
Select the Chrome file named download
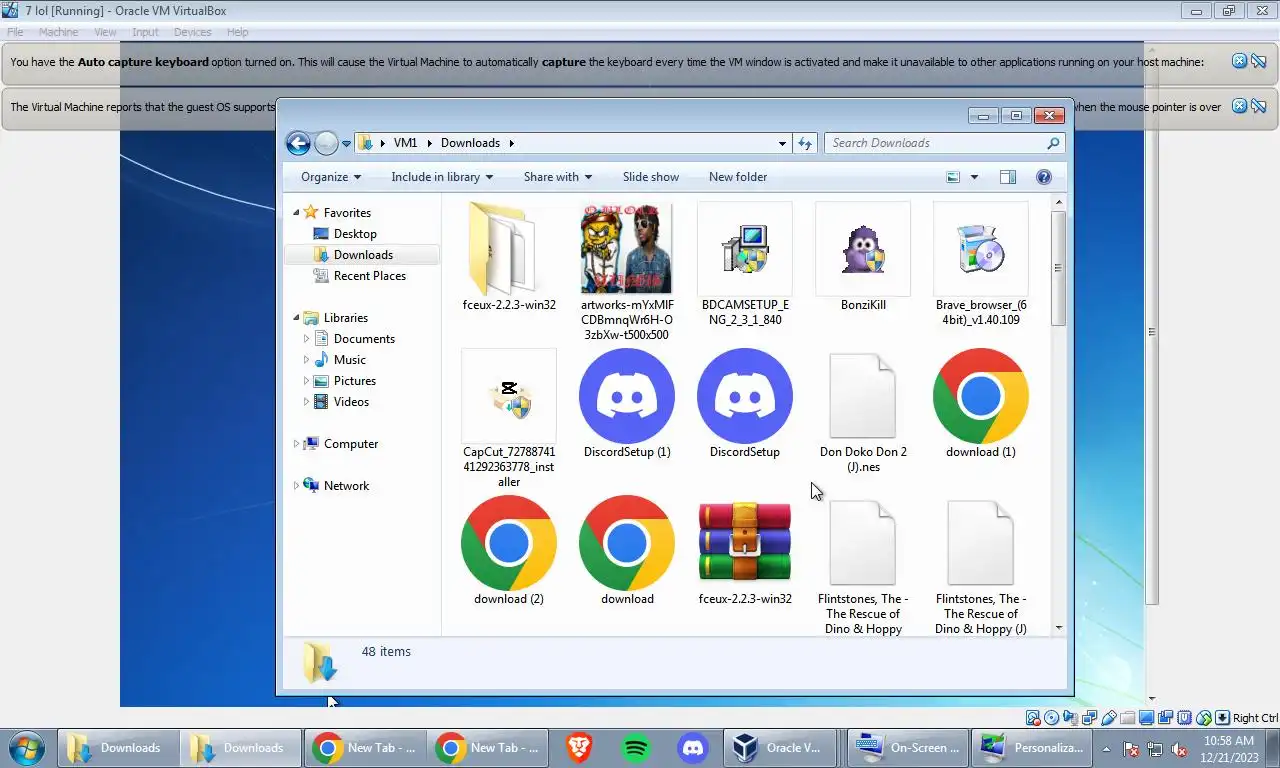(x=627, y=543)
